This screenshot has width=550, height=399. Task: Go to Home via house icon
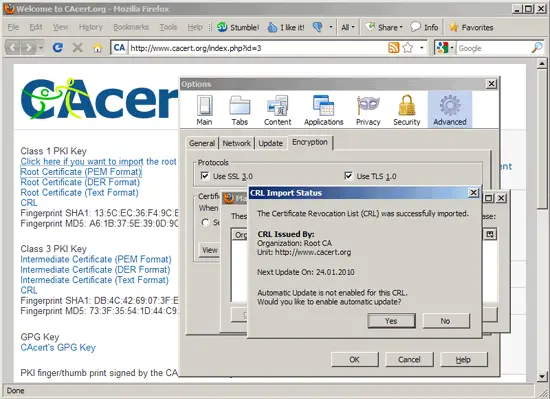tap(98, 48)
